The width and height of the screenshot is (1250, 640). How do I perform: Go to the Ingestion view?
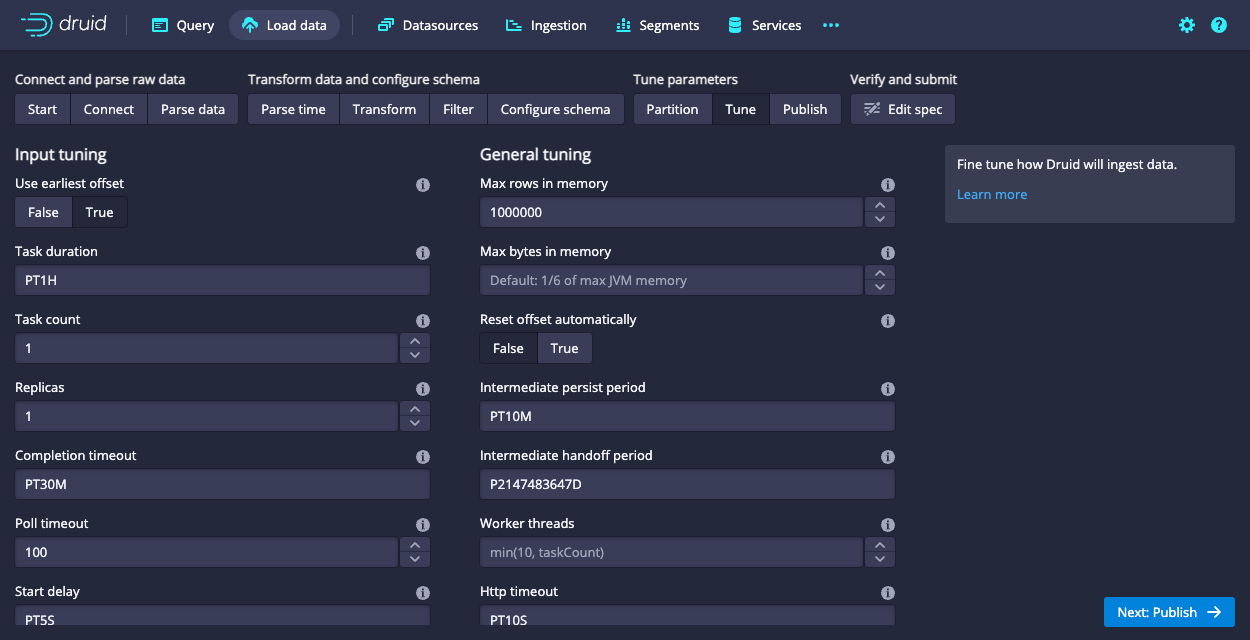(546, 25)
